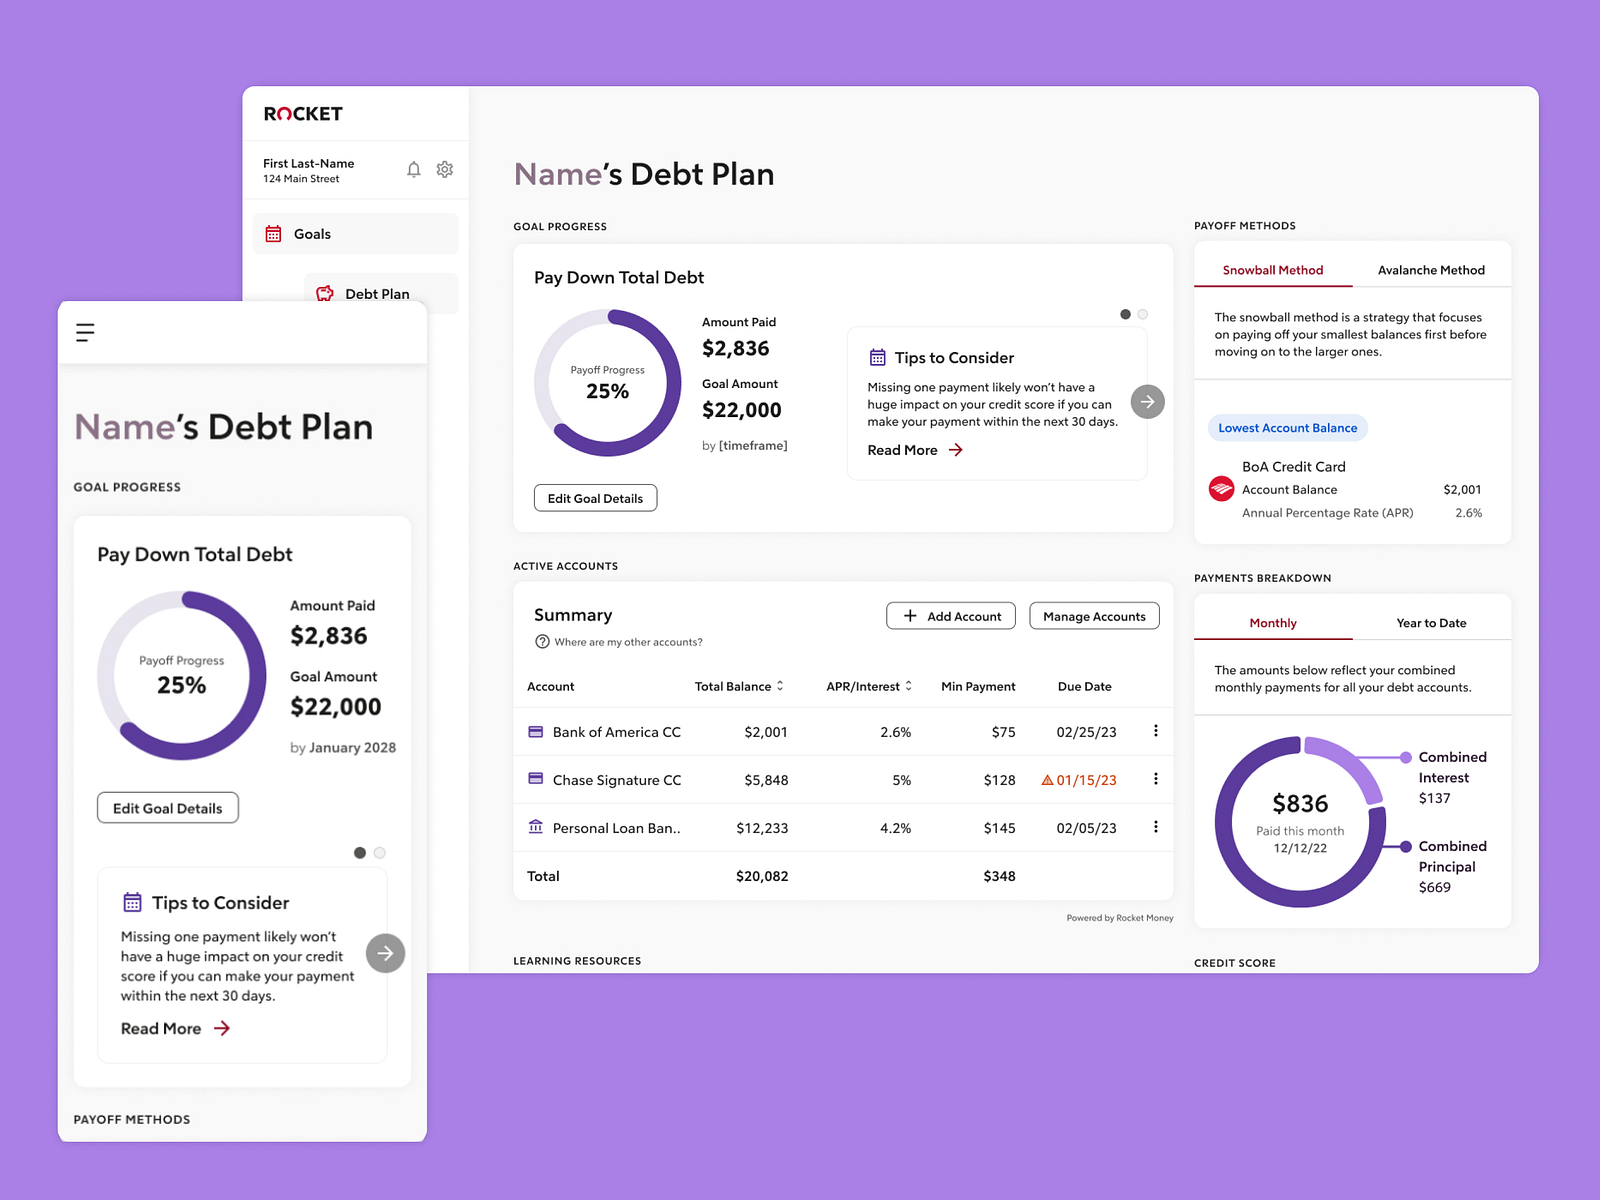The width and height of the screenshot is (1600, 1200).
Task: Click 'Where are my other accounts?' link
Action: click(628, 642)
